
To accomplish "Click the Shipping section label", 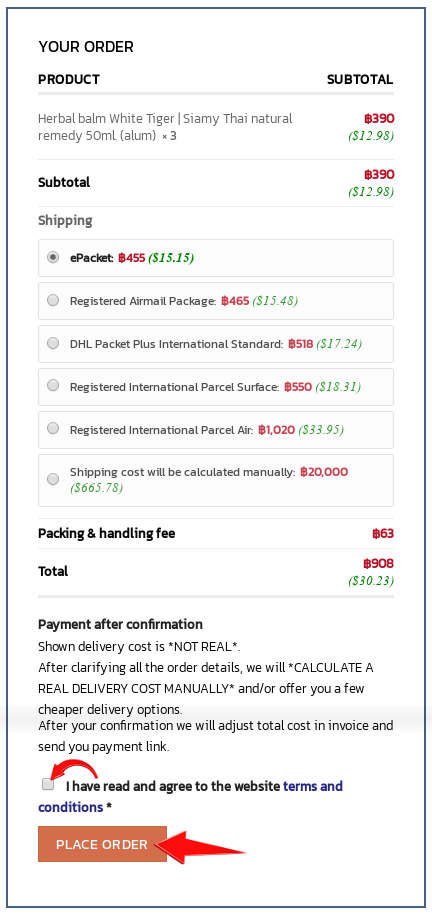I will 65,220.
